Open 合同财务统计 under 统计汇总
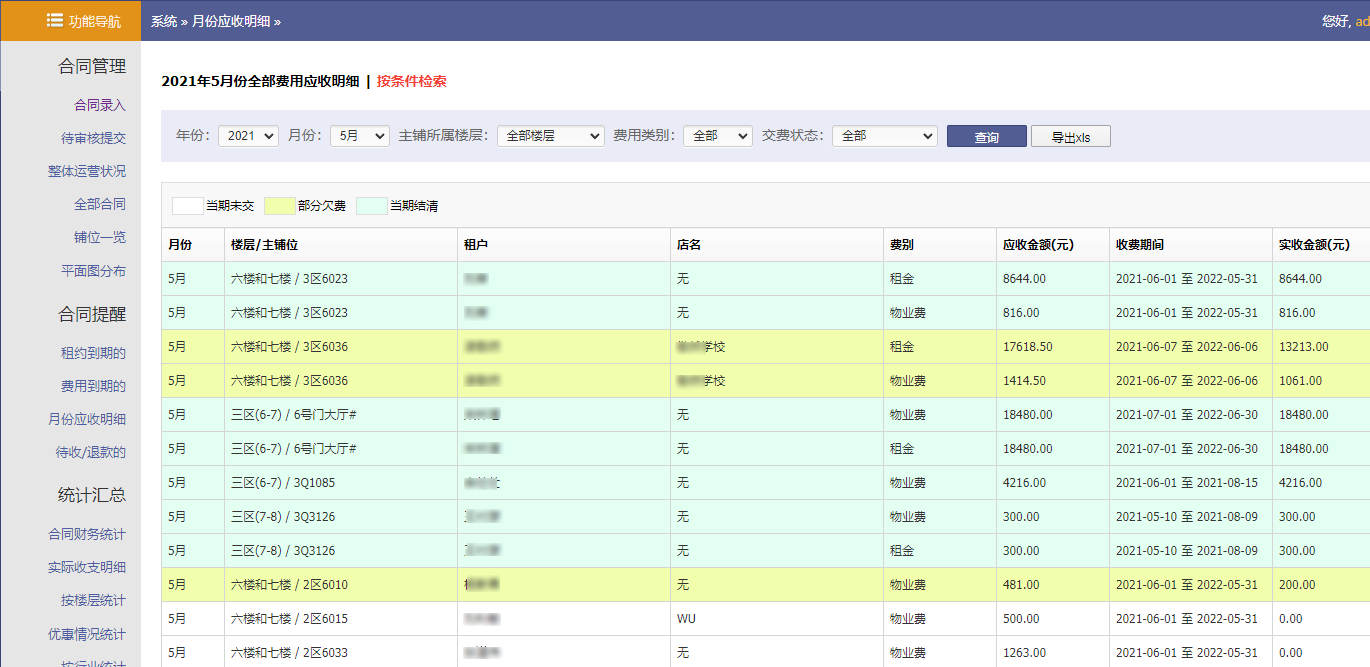This screenshot has width=1370, height=667. coord(87,534)
